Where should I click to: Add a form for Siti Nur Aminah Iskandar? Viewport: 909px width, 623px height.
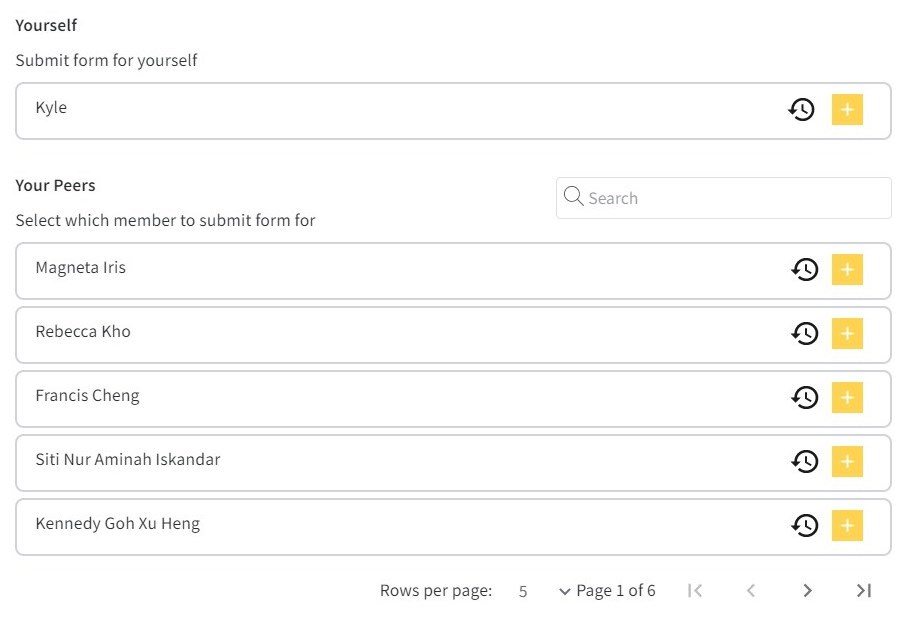point(847,461)
